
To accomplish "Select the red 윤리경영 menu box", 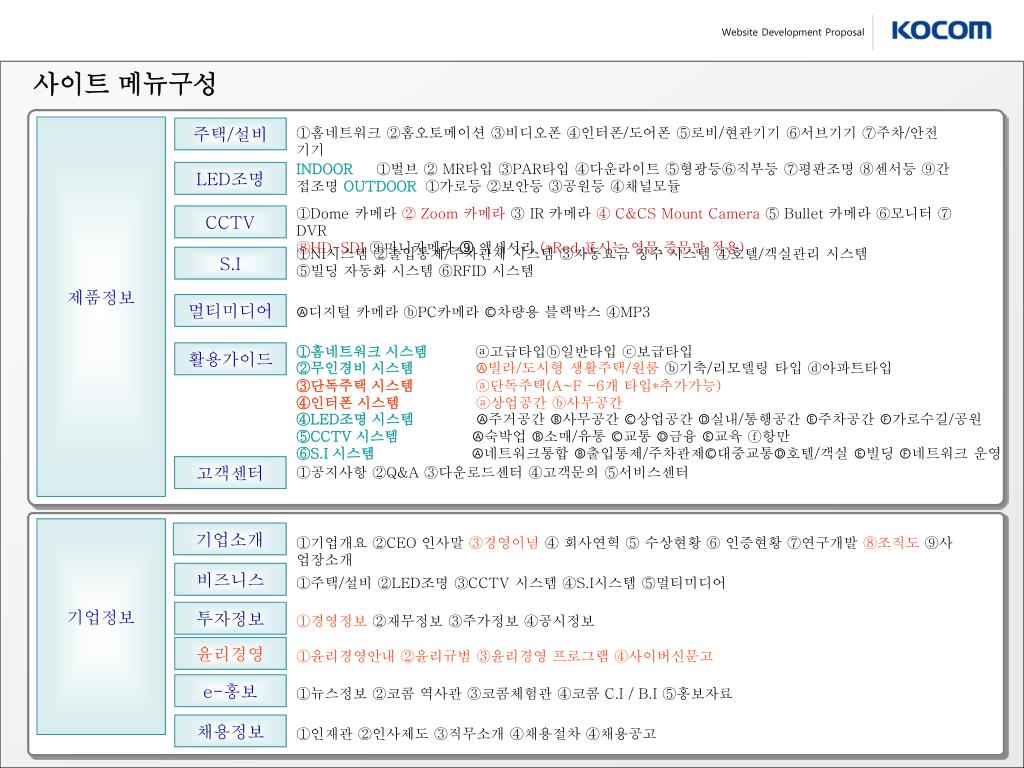I will click(230, 654).
